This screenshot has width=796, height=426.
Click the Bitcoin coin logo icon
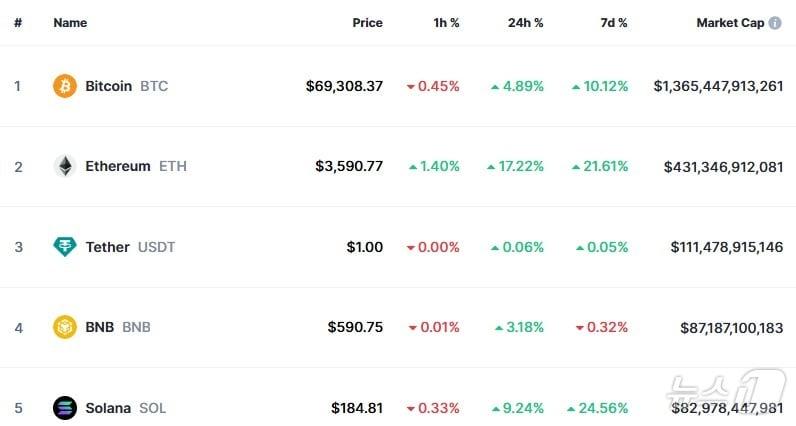[x=65, y=86]
